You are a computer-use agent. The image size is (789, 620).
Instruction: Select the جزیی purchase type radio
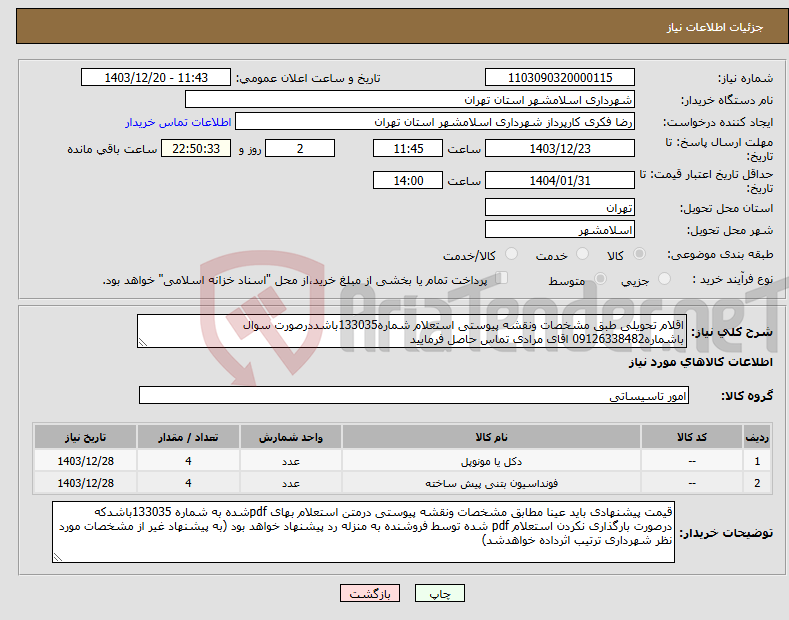664,279
